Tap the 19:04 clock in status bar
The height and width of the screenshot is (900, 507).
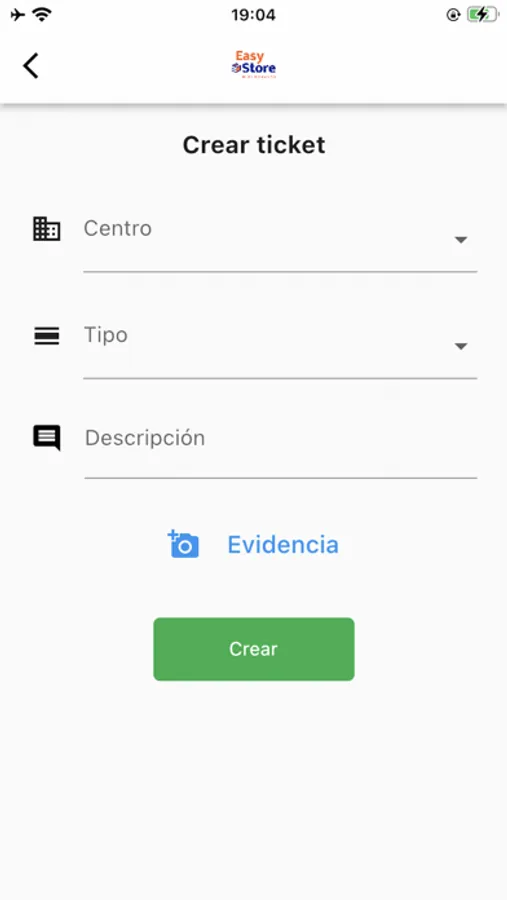[253, 15]
